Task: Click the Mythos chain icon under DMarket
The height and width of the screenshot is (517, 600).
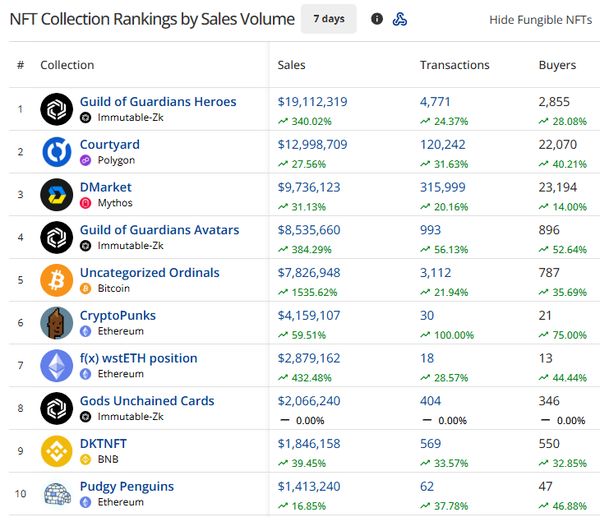Action: pos(85,203)
